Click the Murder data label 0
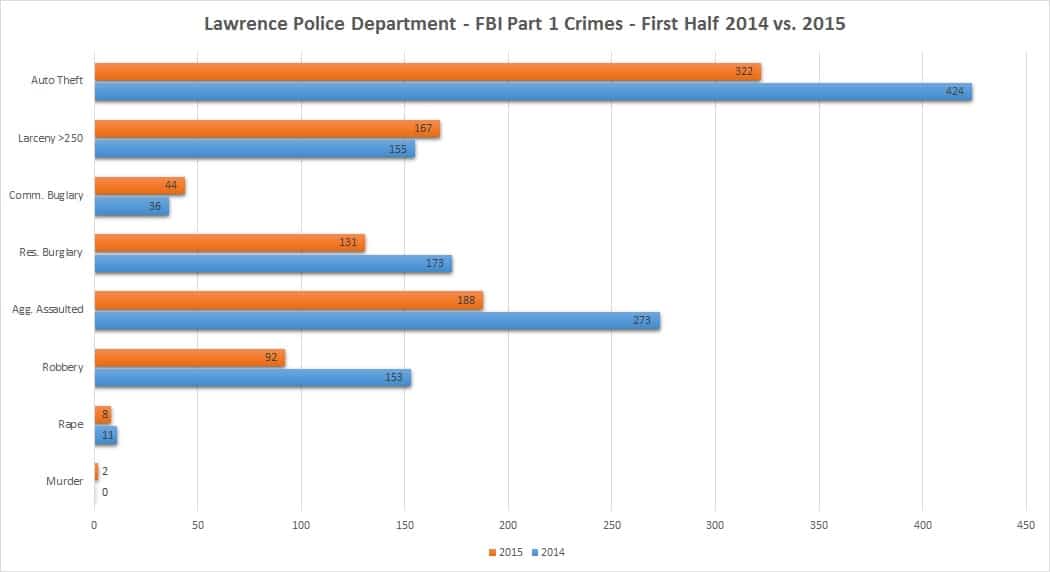 click(104, 492)
